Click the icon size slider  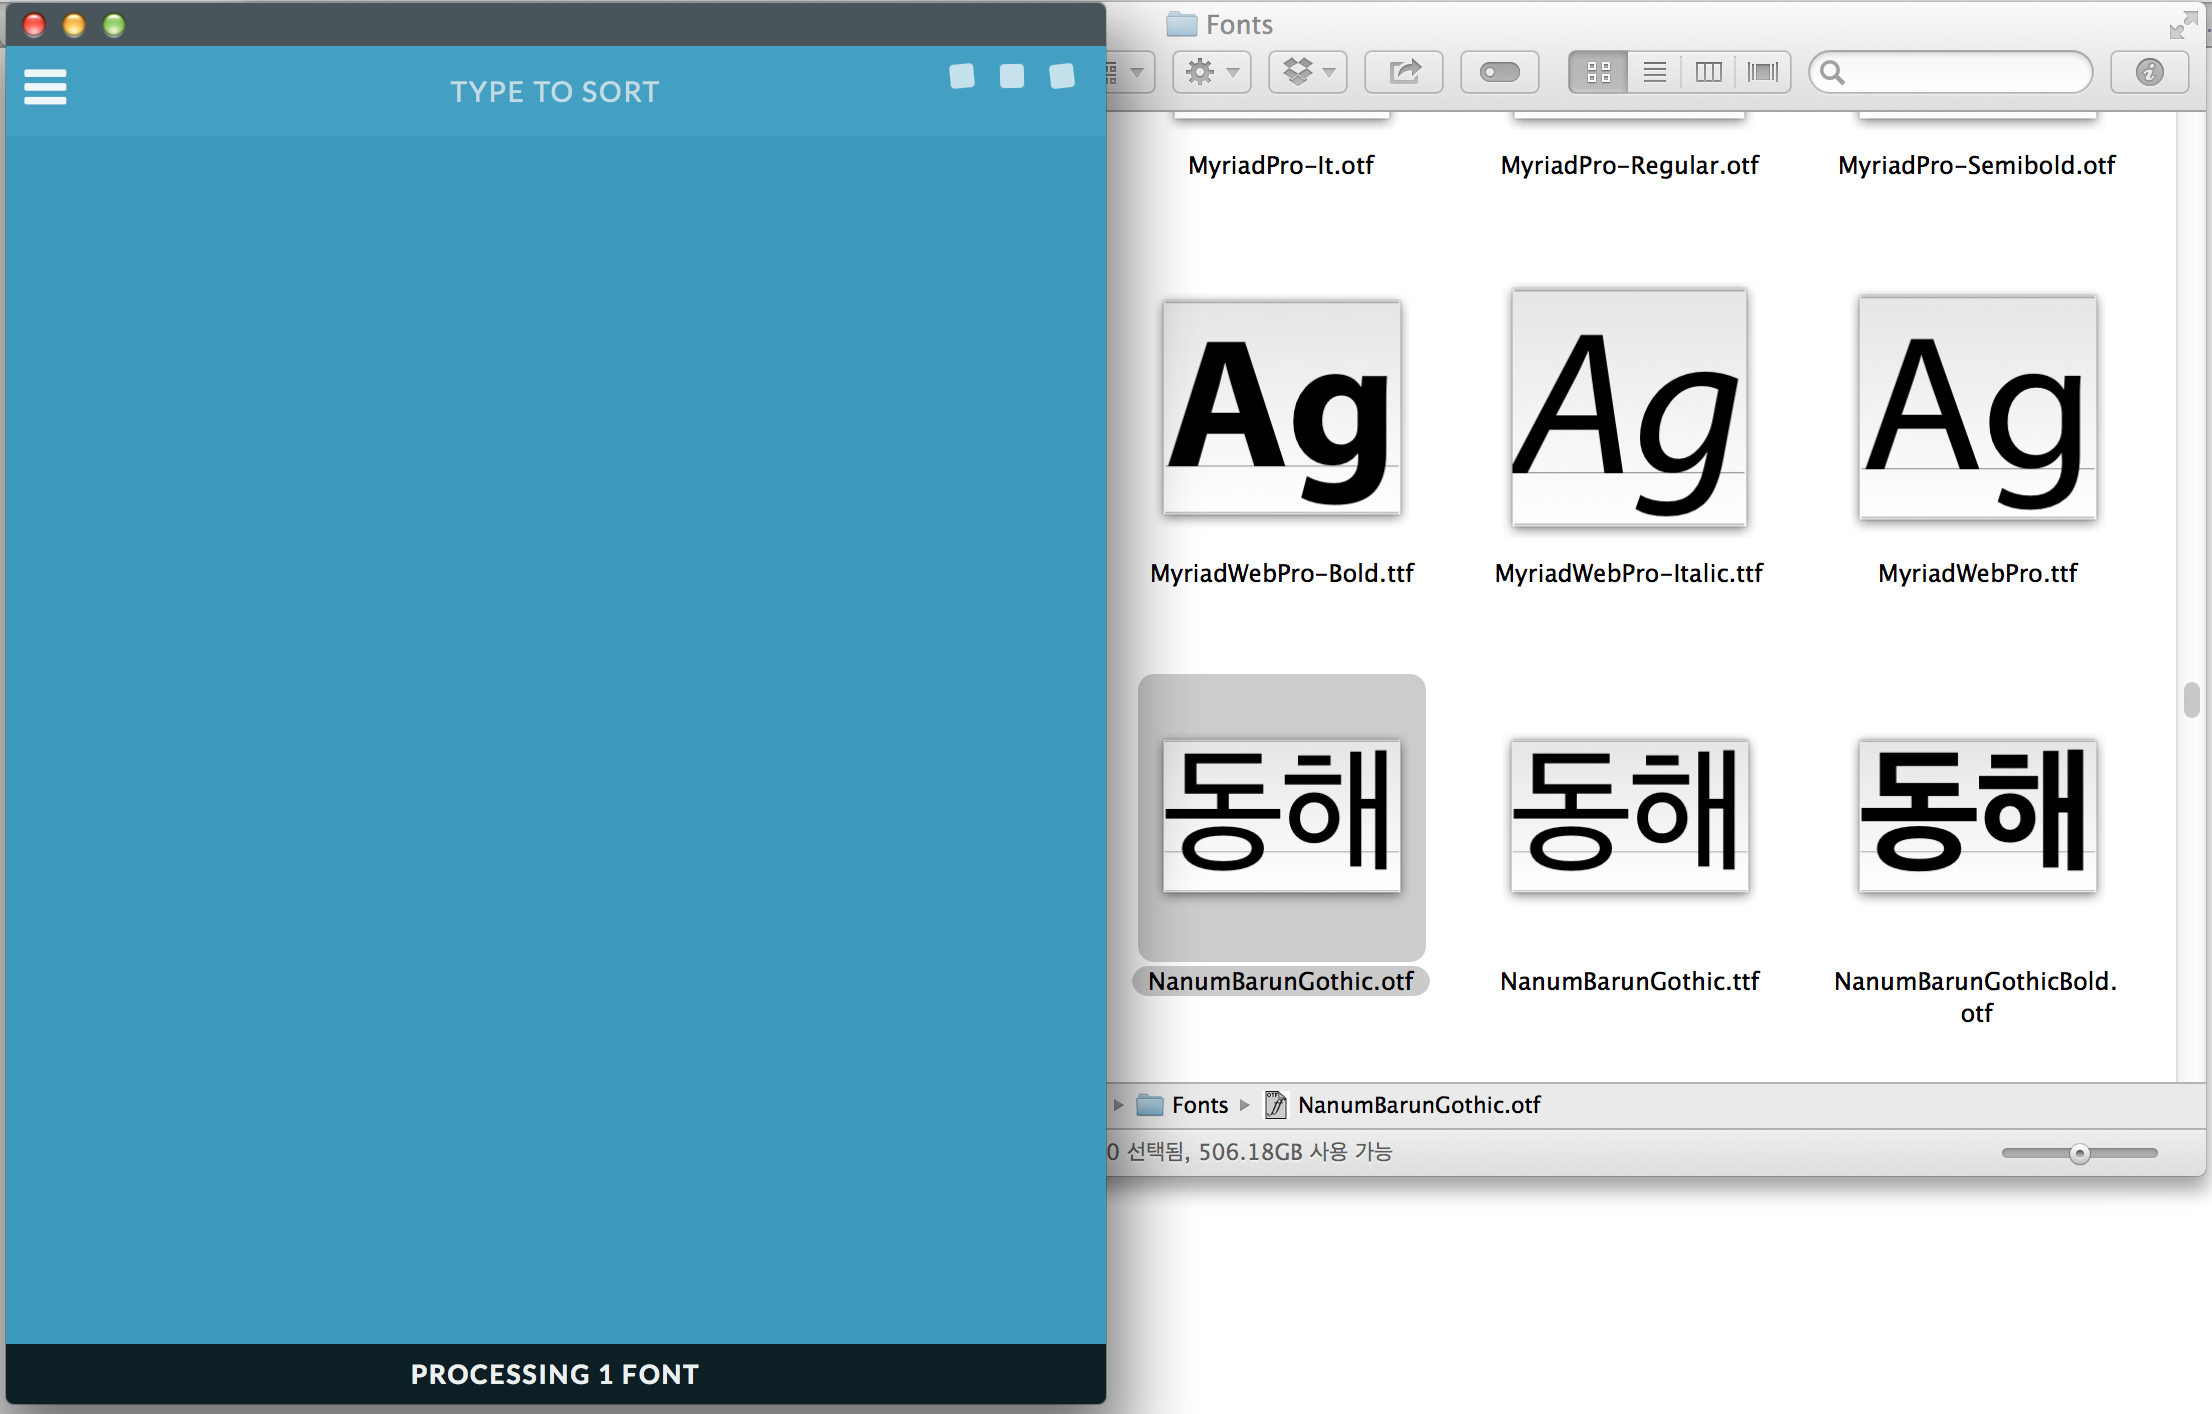[2079, 1154]
